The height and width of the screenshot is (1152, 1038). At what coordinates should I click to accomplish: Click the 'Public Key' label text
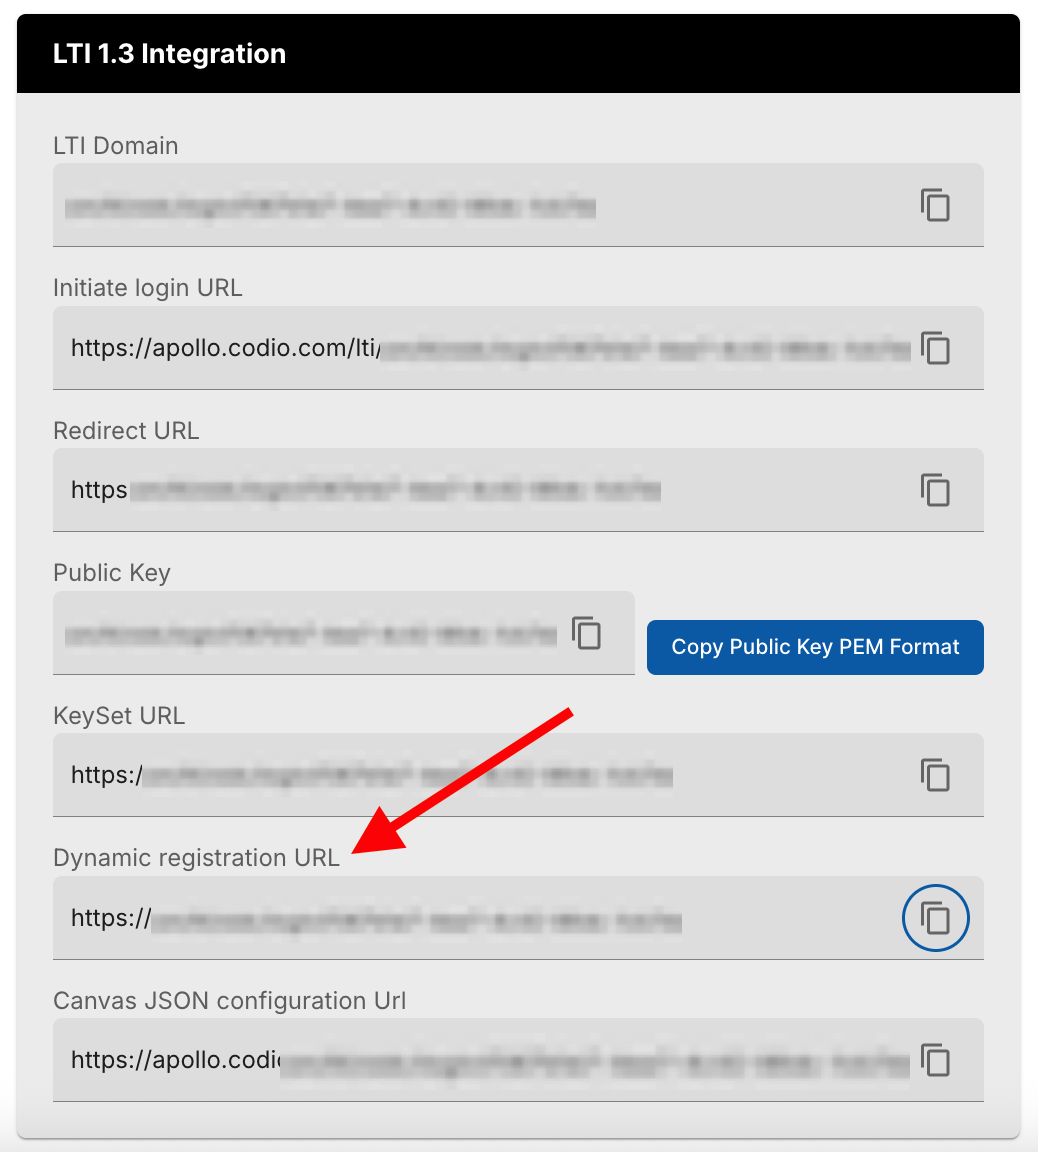[112, 573]
